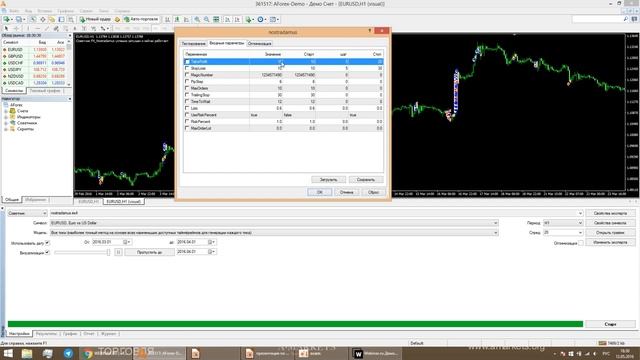
Task: Open the Journal tab in tester
Action: point(109,334)
